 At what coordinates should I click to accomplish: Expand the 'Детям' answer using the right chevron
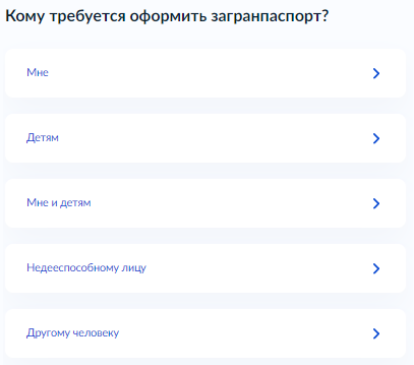click(x=376, y=138)
